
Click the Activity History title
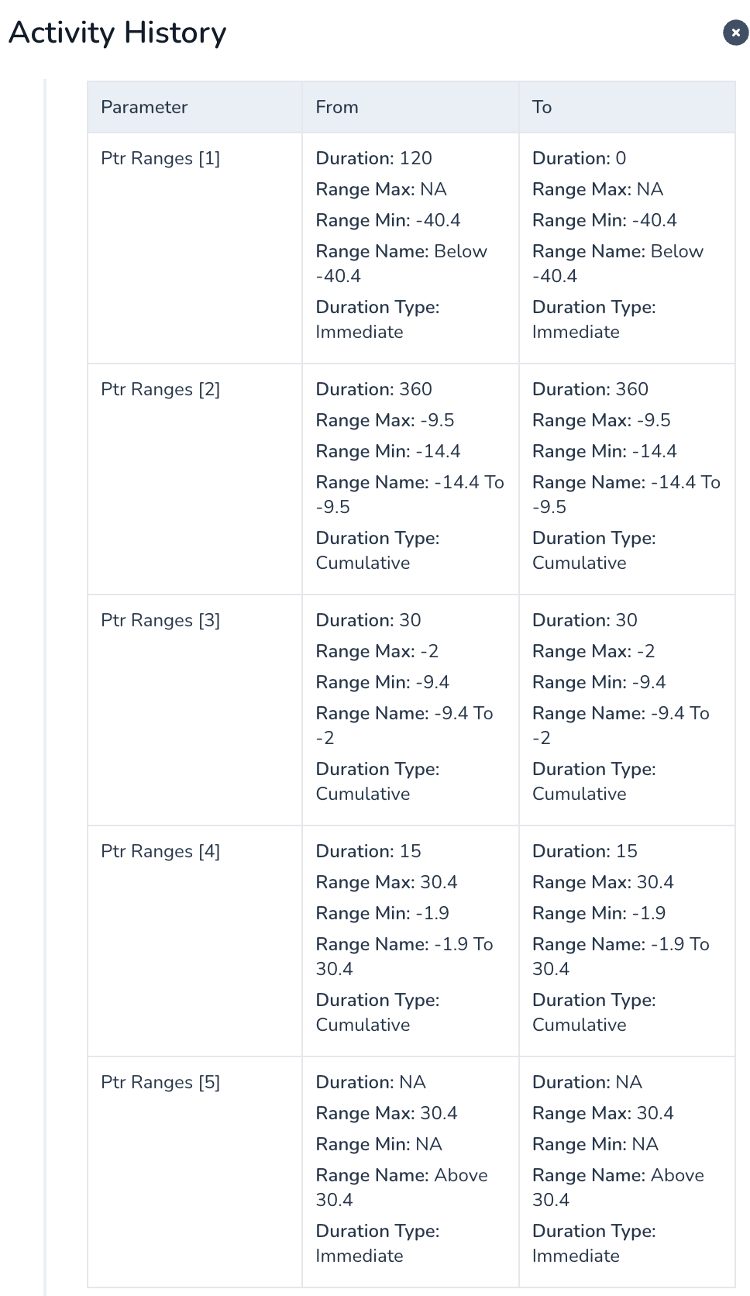pos(117,33)
